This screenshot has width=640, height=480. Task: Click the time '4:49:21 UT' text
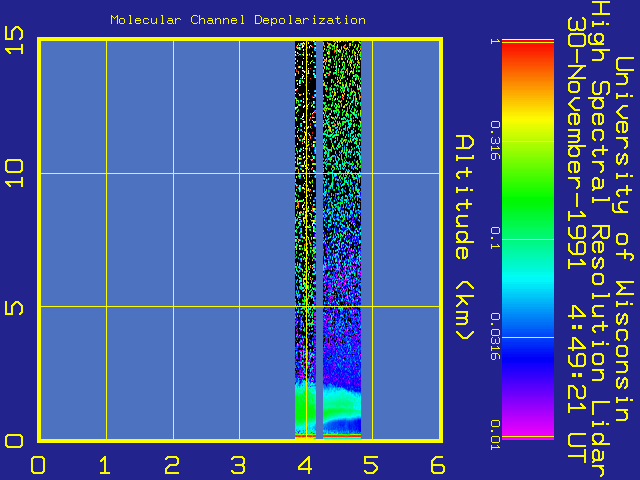click(576, 384)
